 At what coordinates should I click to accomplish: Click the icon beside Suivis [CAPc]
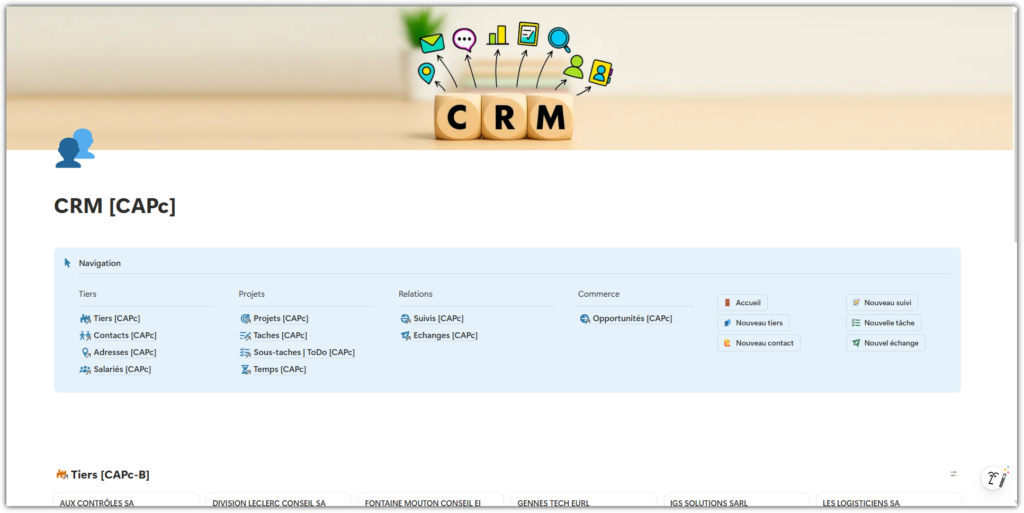405,319
